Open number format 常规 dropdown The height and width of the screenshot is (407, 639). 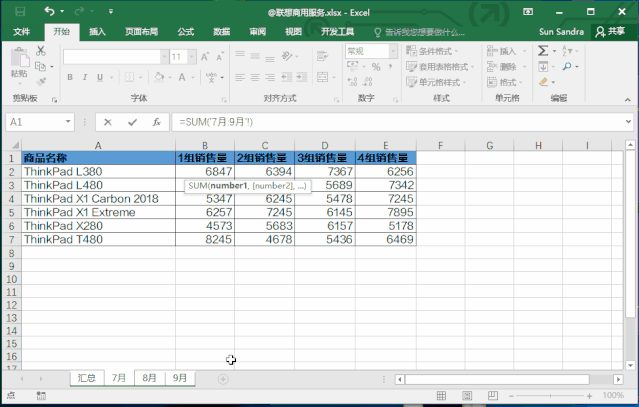pos(393,51)
